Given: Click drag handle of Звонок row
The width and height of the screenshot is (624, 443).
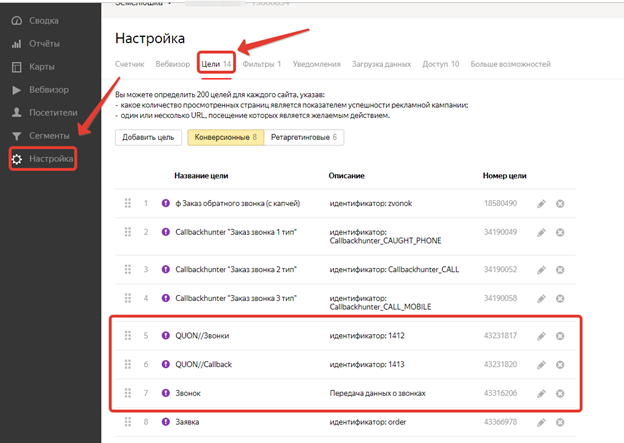Looking at the screenshot, I should [x=128, y=393].
